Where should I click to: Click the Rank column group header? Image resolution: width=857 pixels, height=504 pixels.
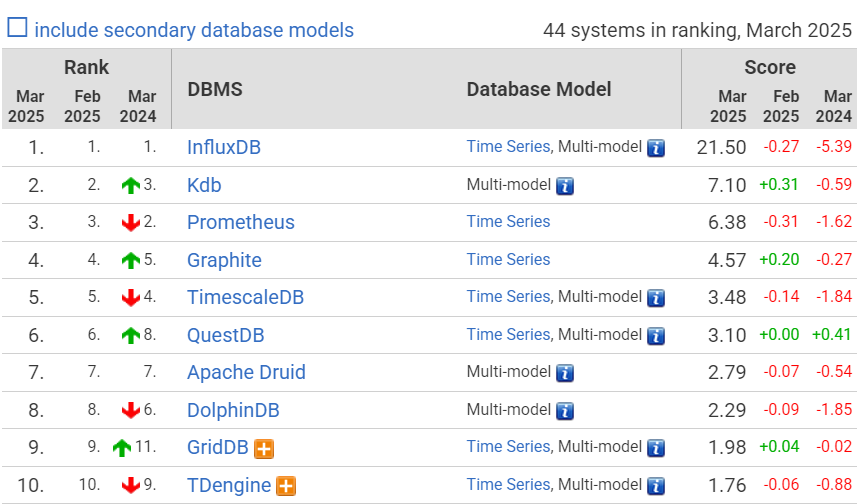[x=86, y=67]
